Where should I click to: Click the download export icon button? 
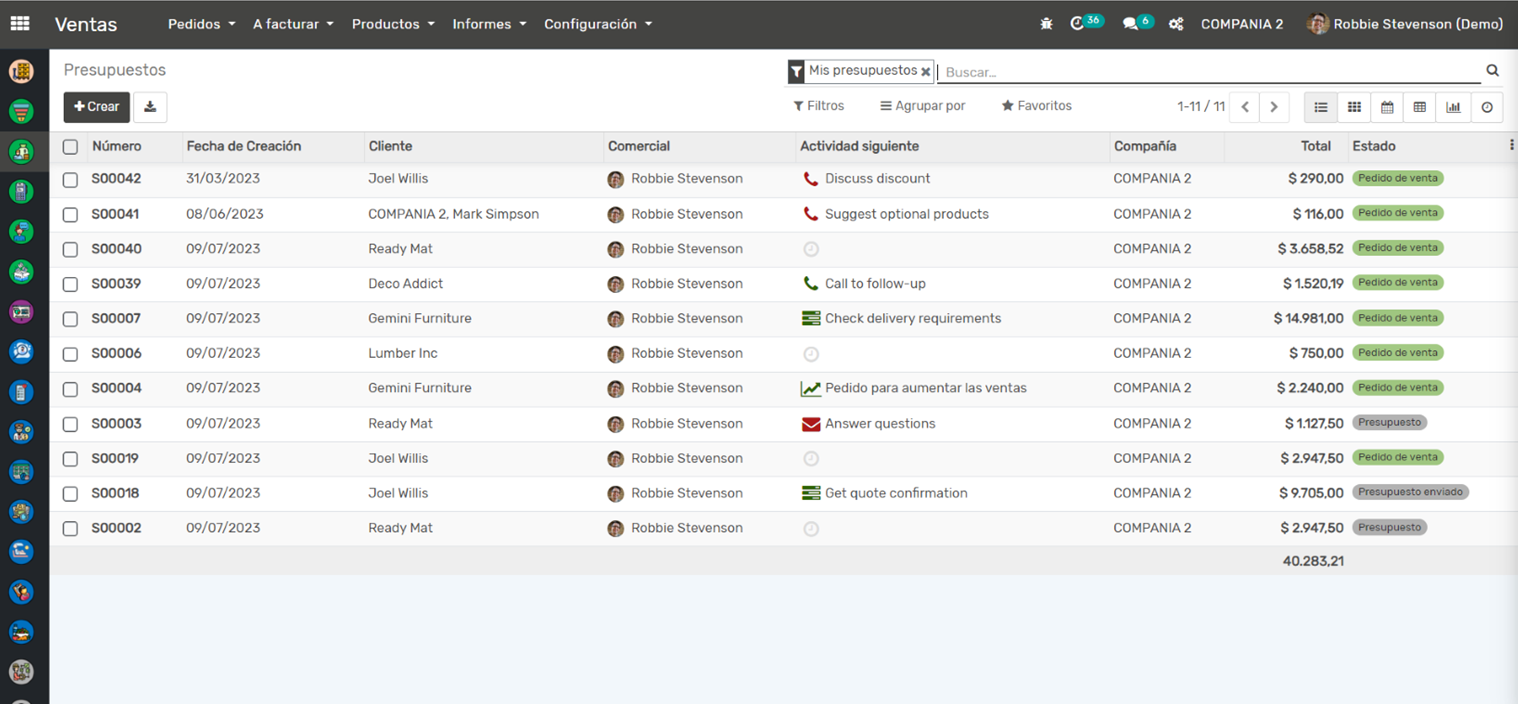(x=150, y=107)
